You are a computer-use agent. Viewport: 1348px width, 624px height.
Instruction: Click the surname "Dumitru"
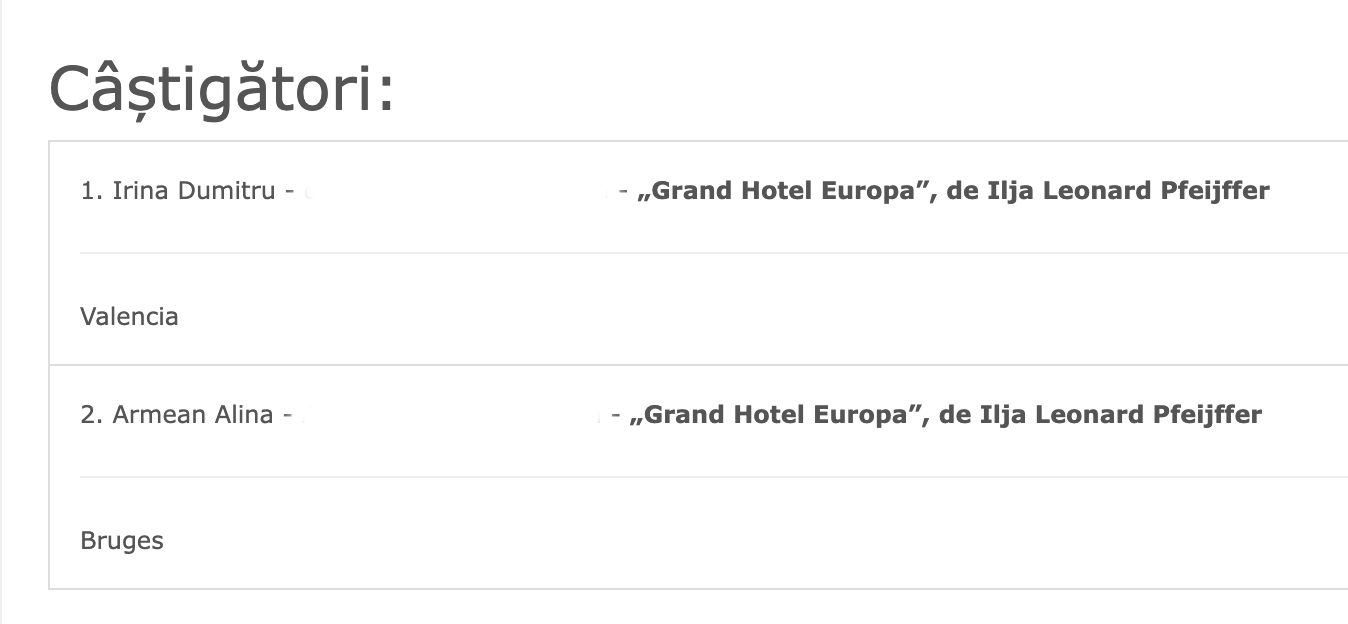coord(226,191)
